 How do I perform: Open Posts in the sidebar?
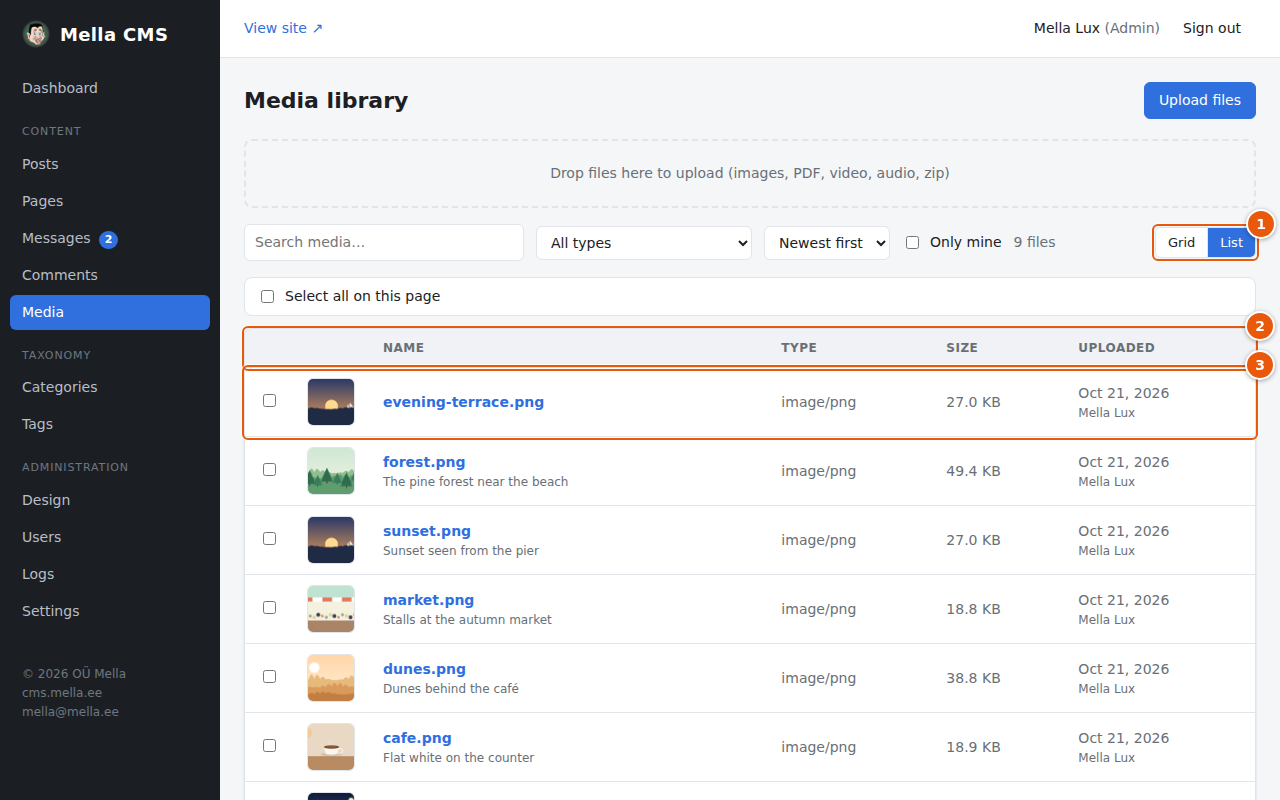point(110,164)
